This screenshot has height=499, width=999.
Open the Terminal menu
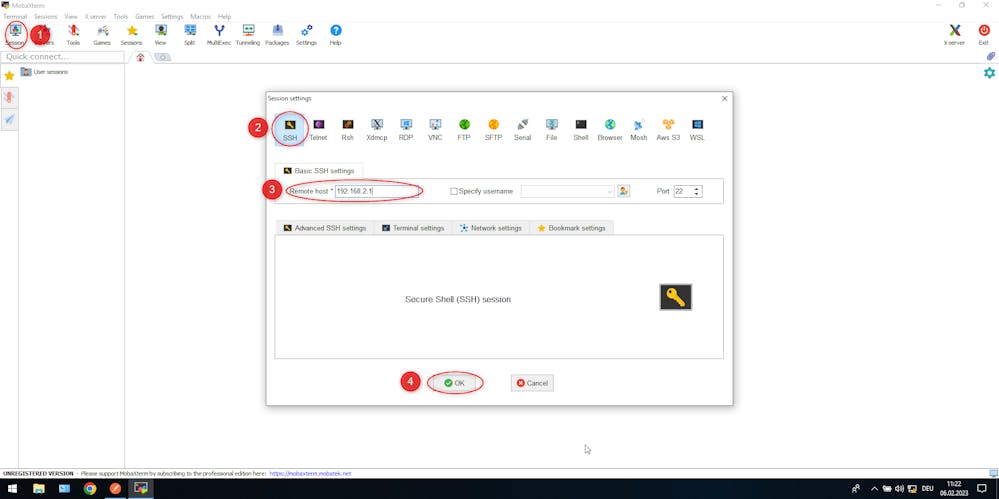pos(15,17)
